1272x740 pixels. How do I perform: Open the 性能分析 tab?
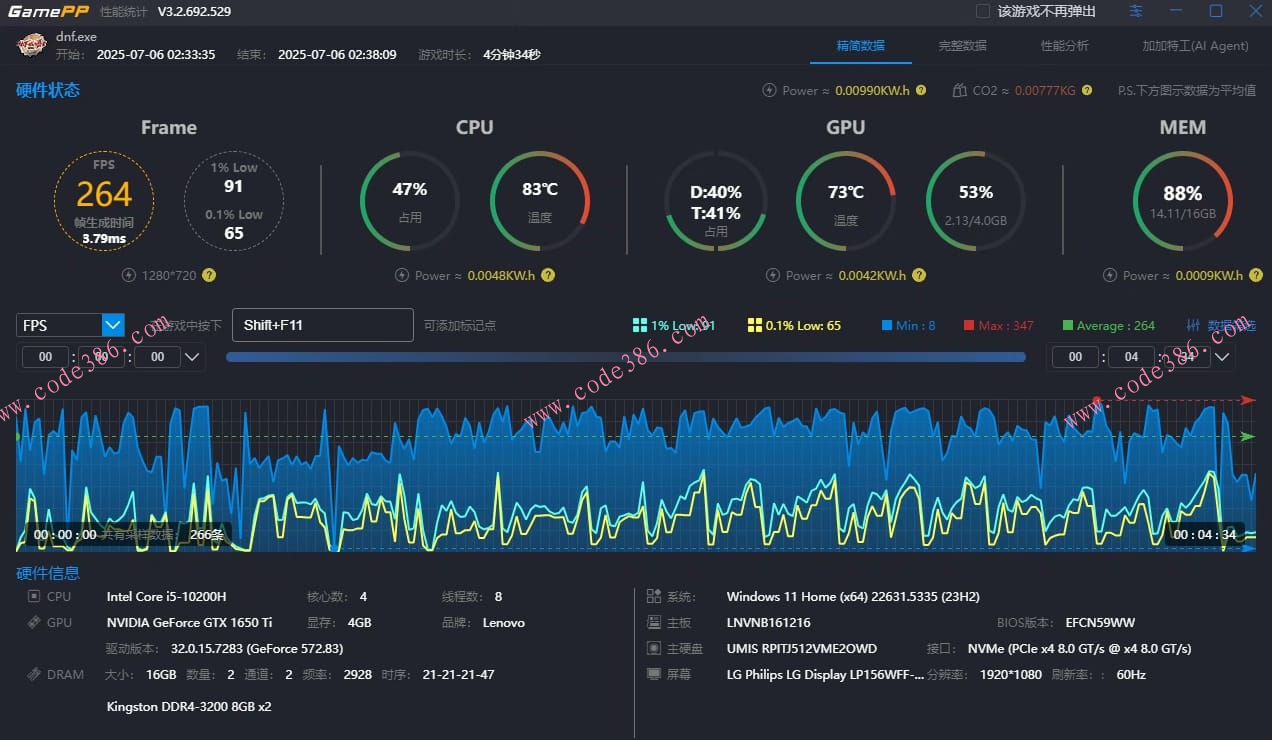click(x=1064, y=45)
